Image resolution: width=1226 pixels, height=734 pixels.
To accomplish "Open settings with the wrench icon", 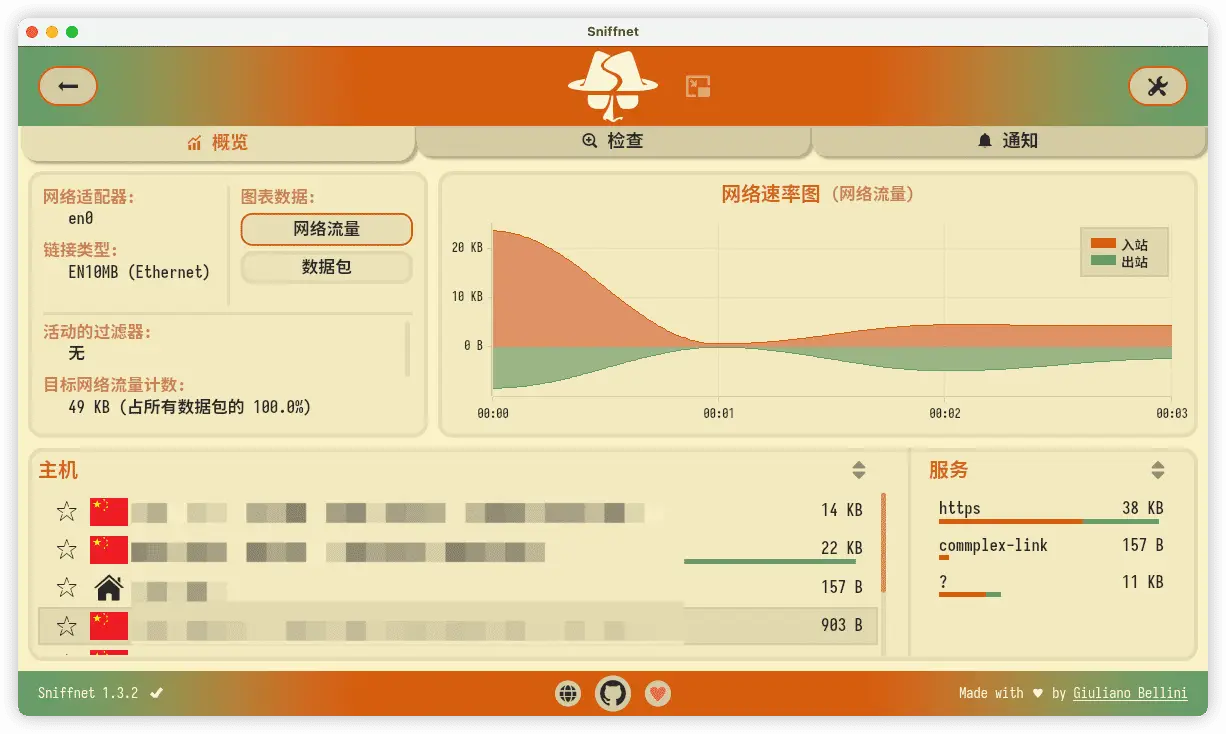I will [1157, 86].
